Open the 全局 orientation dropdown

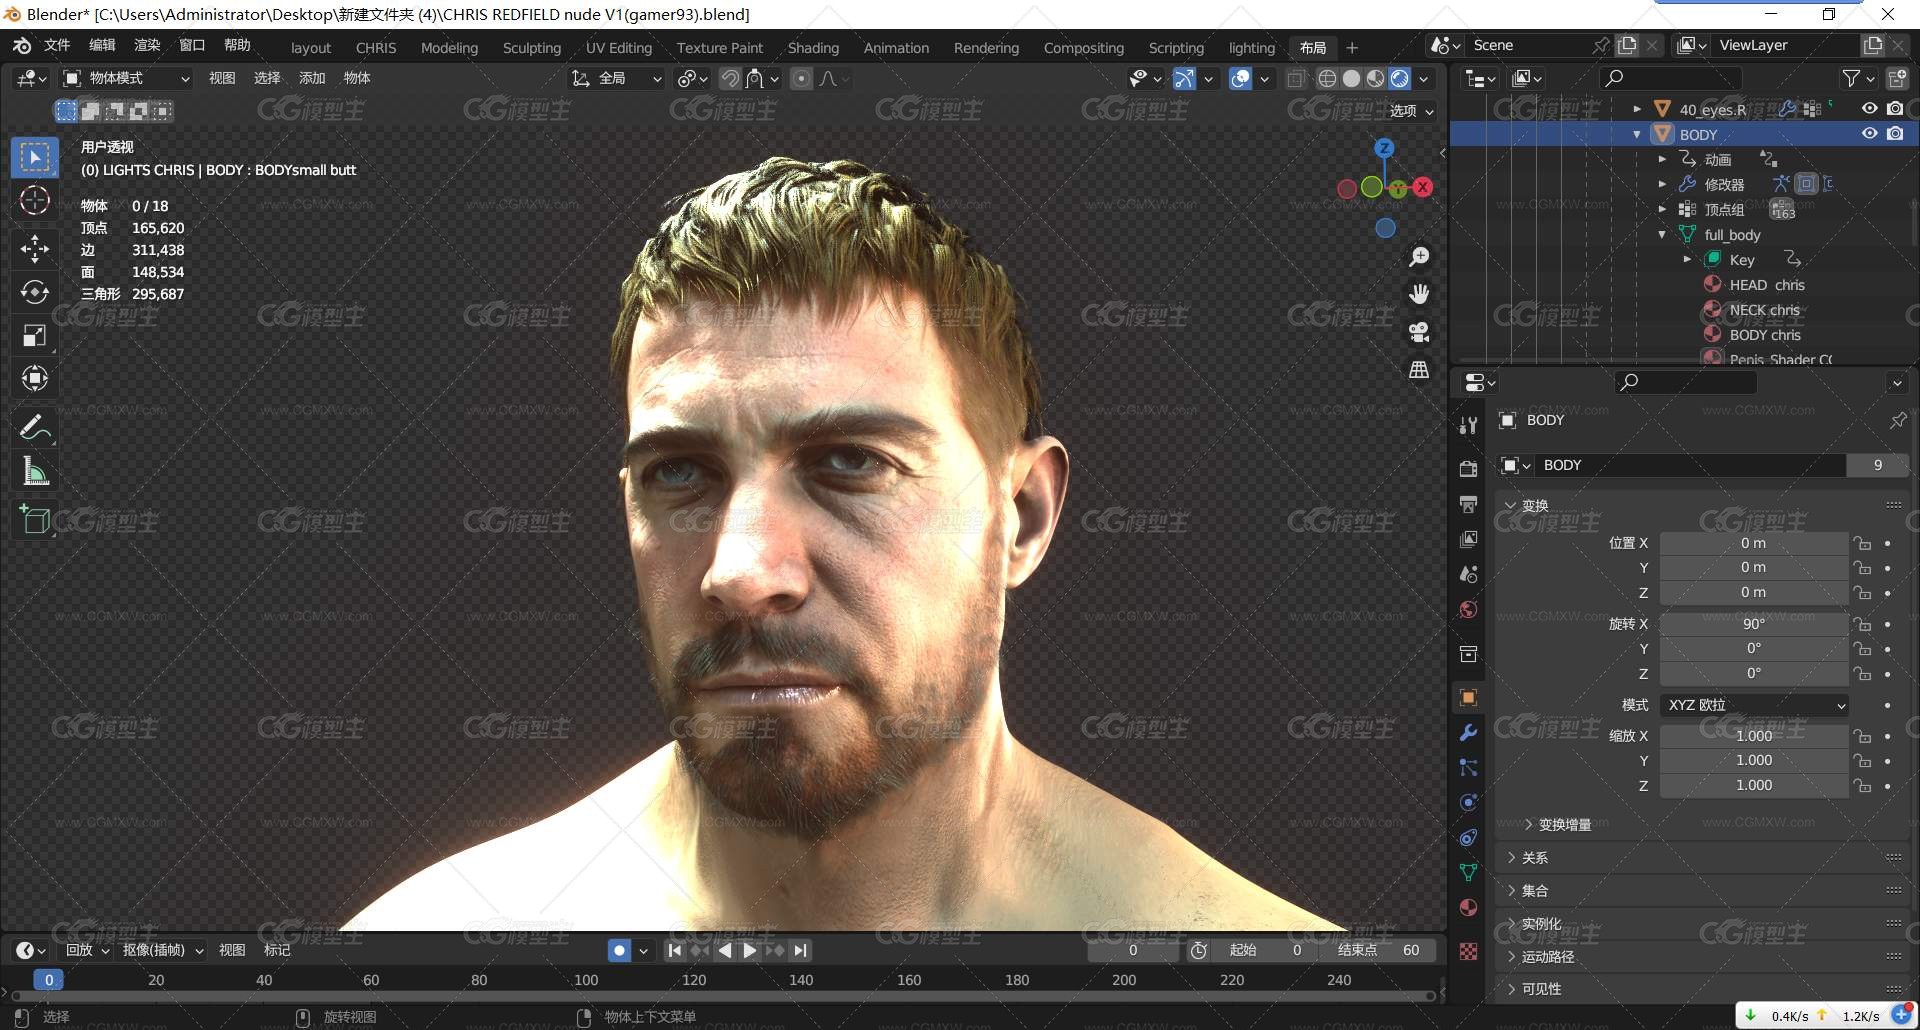616,78
